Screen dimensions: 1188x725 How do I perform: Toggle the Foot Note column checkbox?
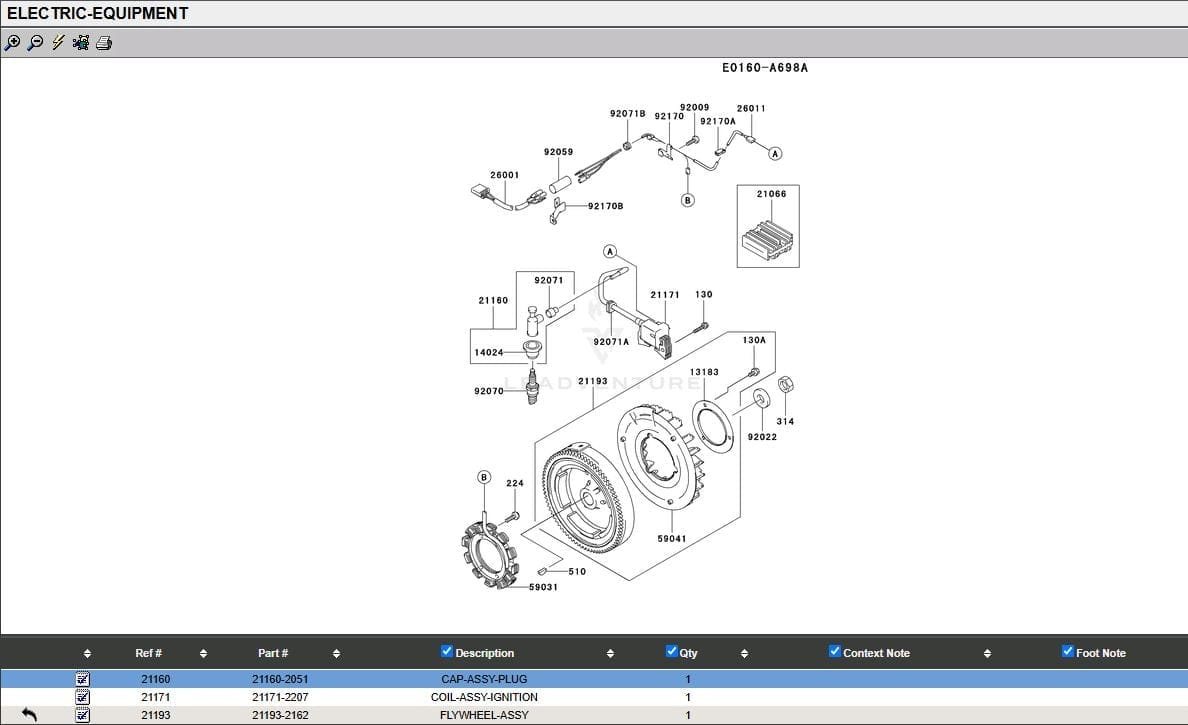1068,652
